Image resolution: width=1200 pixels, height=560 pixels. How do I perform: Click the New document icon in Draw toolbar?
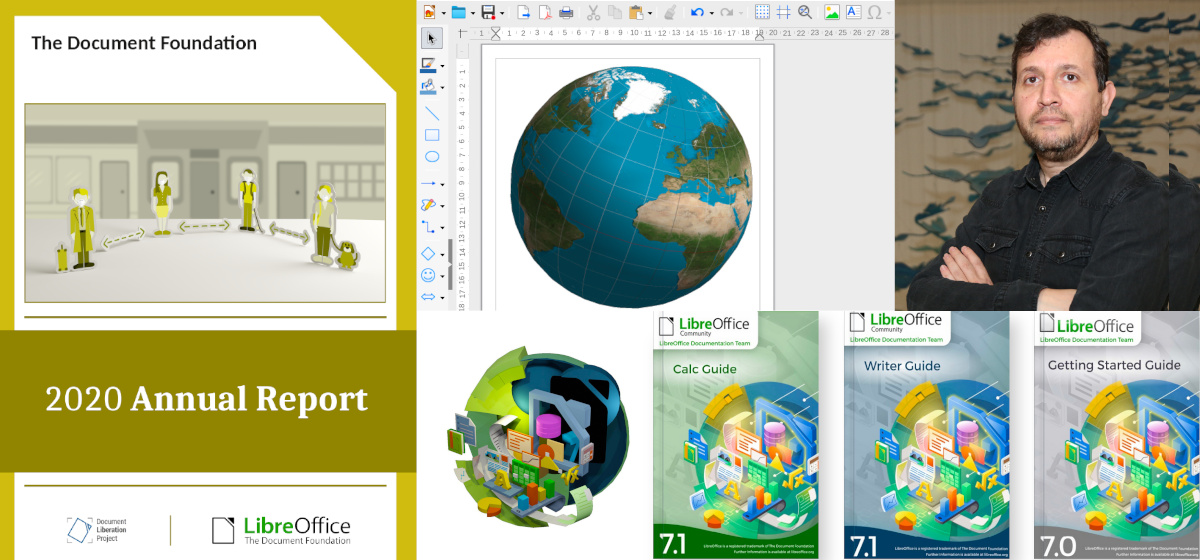click(x=430, y=12)
